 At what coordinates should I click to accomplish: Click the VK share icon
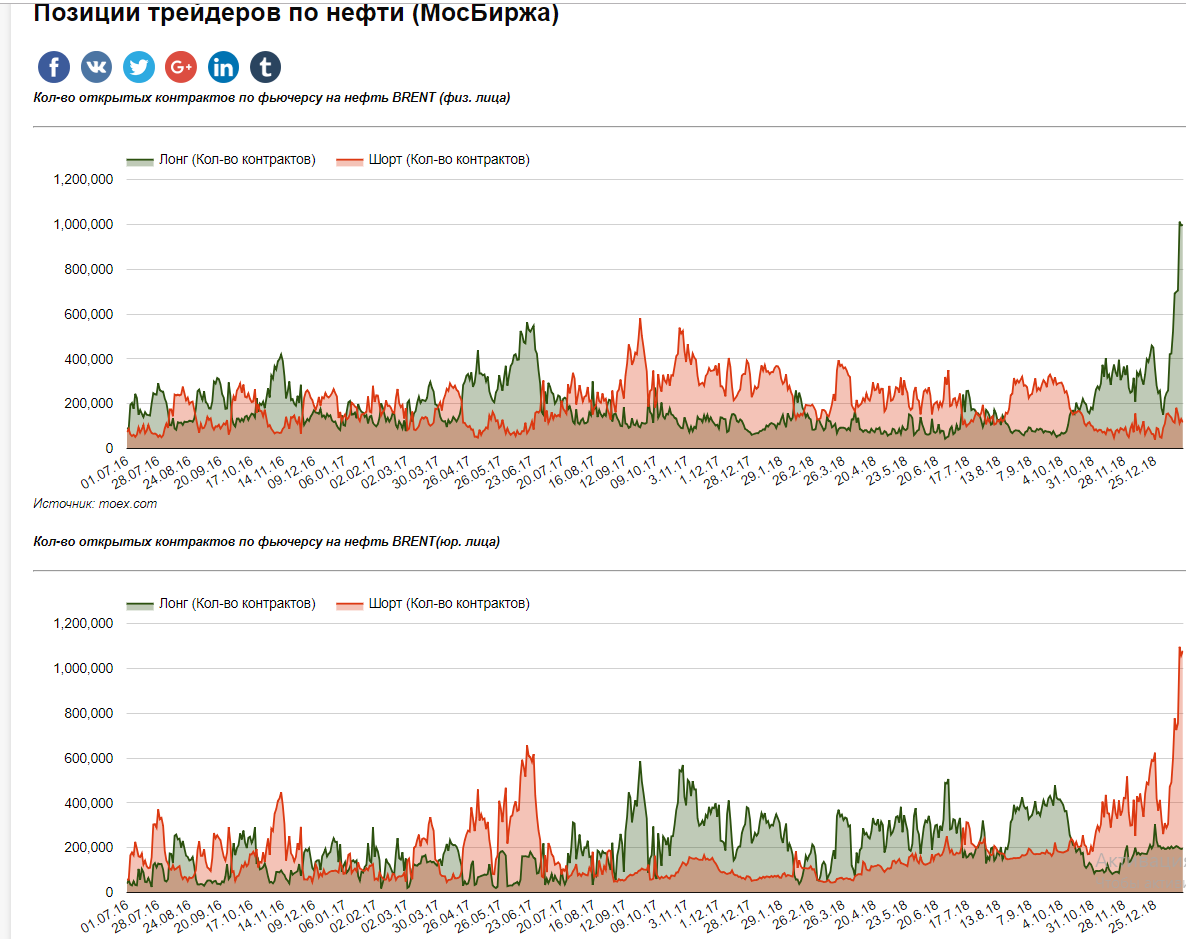click(x=97, y=67)
